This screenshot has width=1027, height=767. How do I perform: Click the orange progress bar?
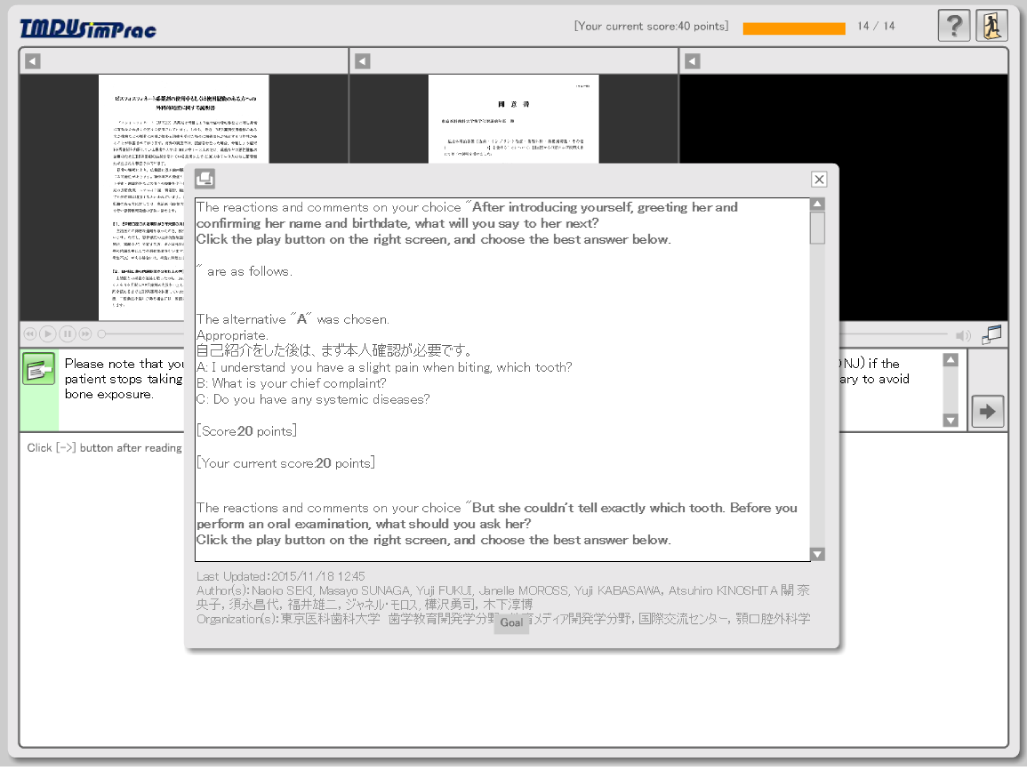(x=793, y=28)
